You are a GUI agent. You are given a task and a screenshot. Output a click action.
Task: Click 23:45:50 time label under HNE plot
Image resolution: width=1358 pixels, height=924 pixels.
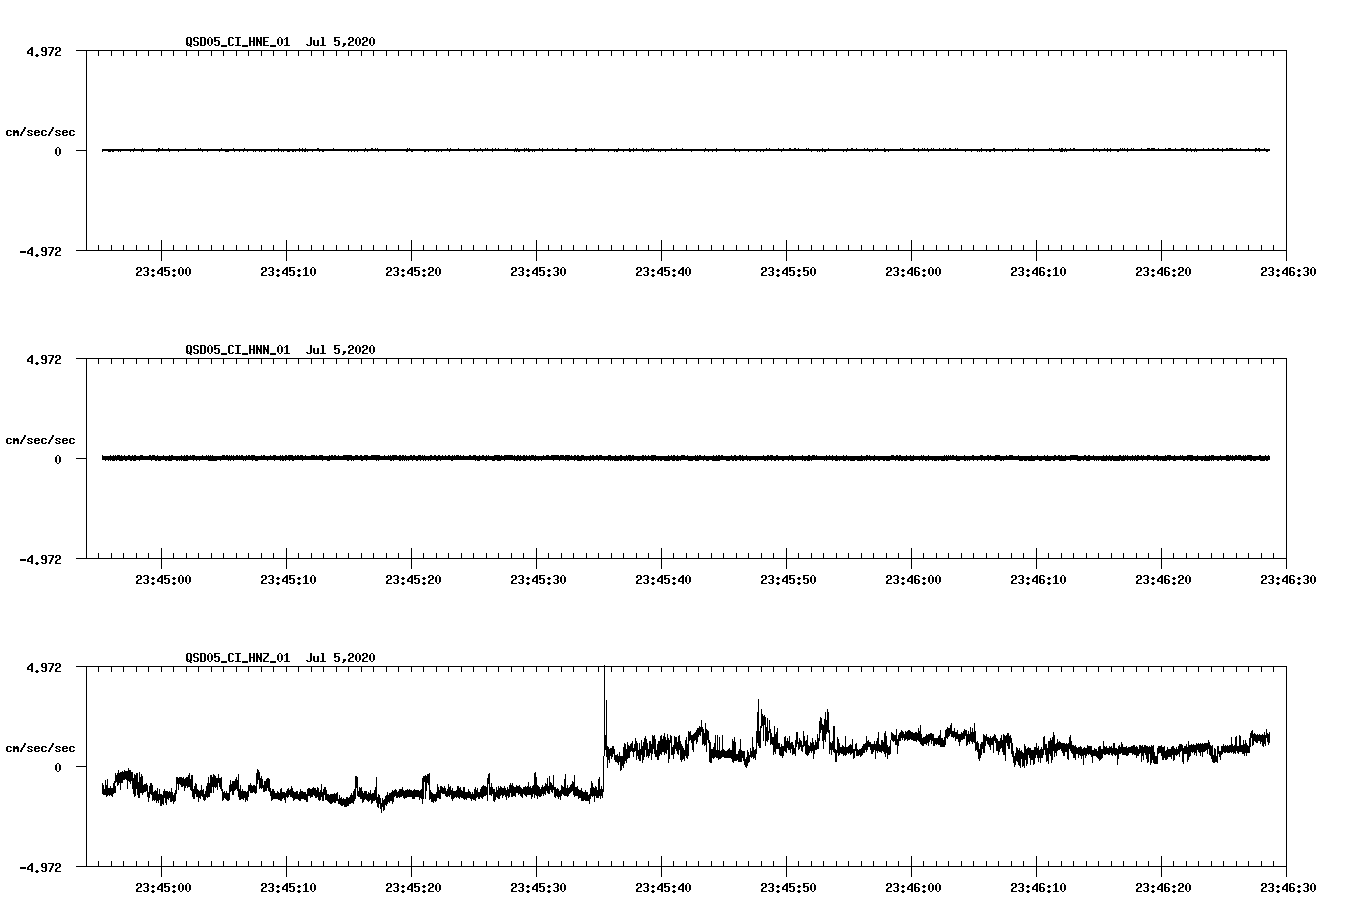click(x=787, y=271)
